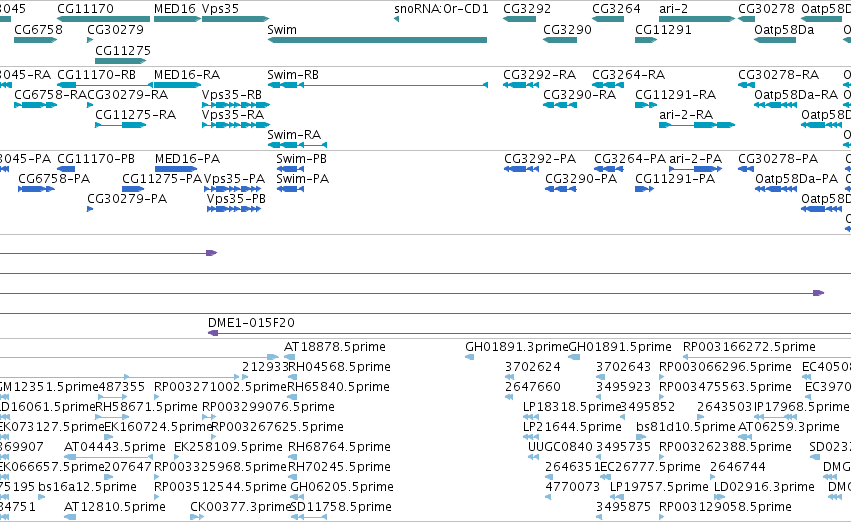Click the CG3290-PA CDS label

pyautogui.click(x=581, y=179)
